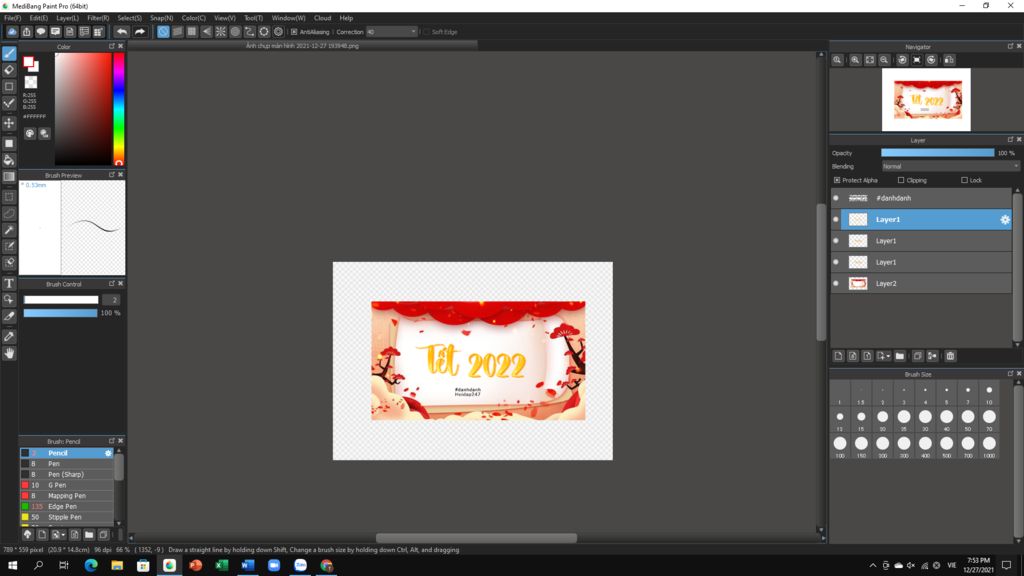
Task: Open the Snap(N) menu
Action: point(161,18)
